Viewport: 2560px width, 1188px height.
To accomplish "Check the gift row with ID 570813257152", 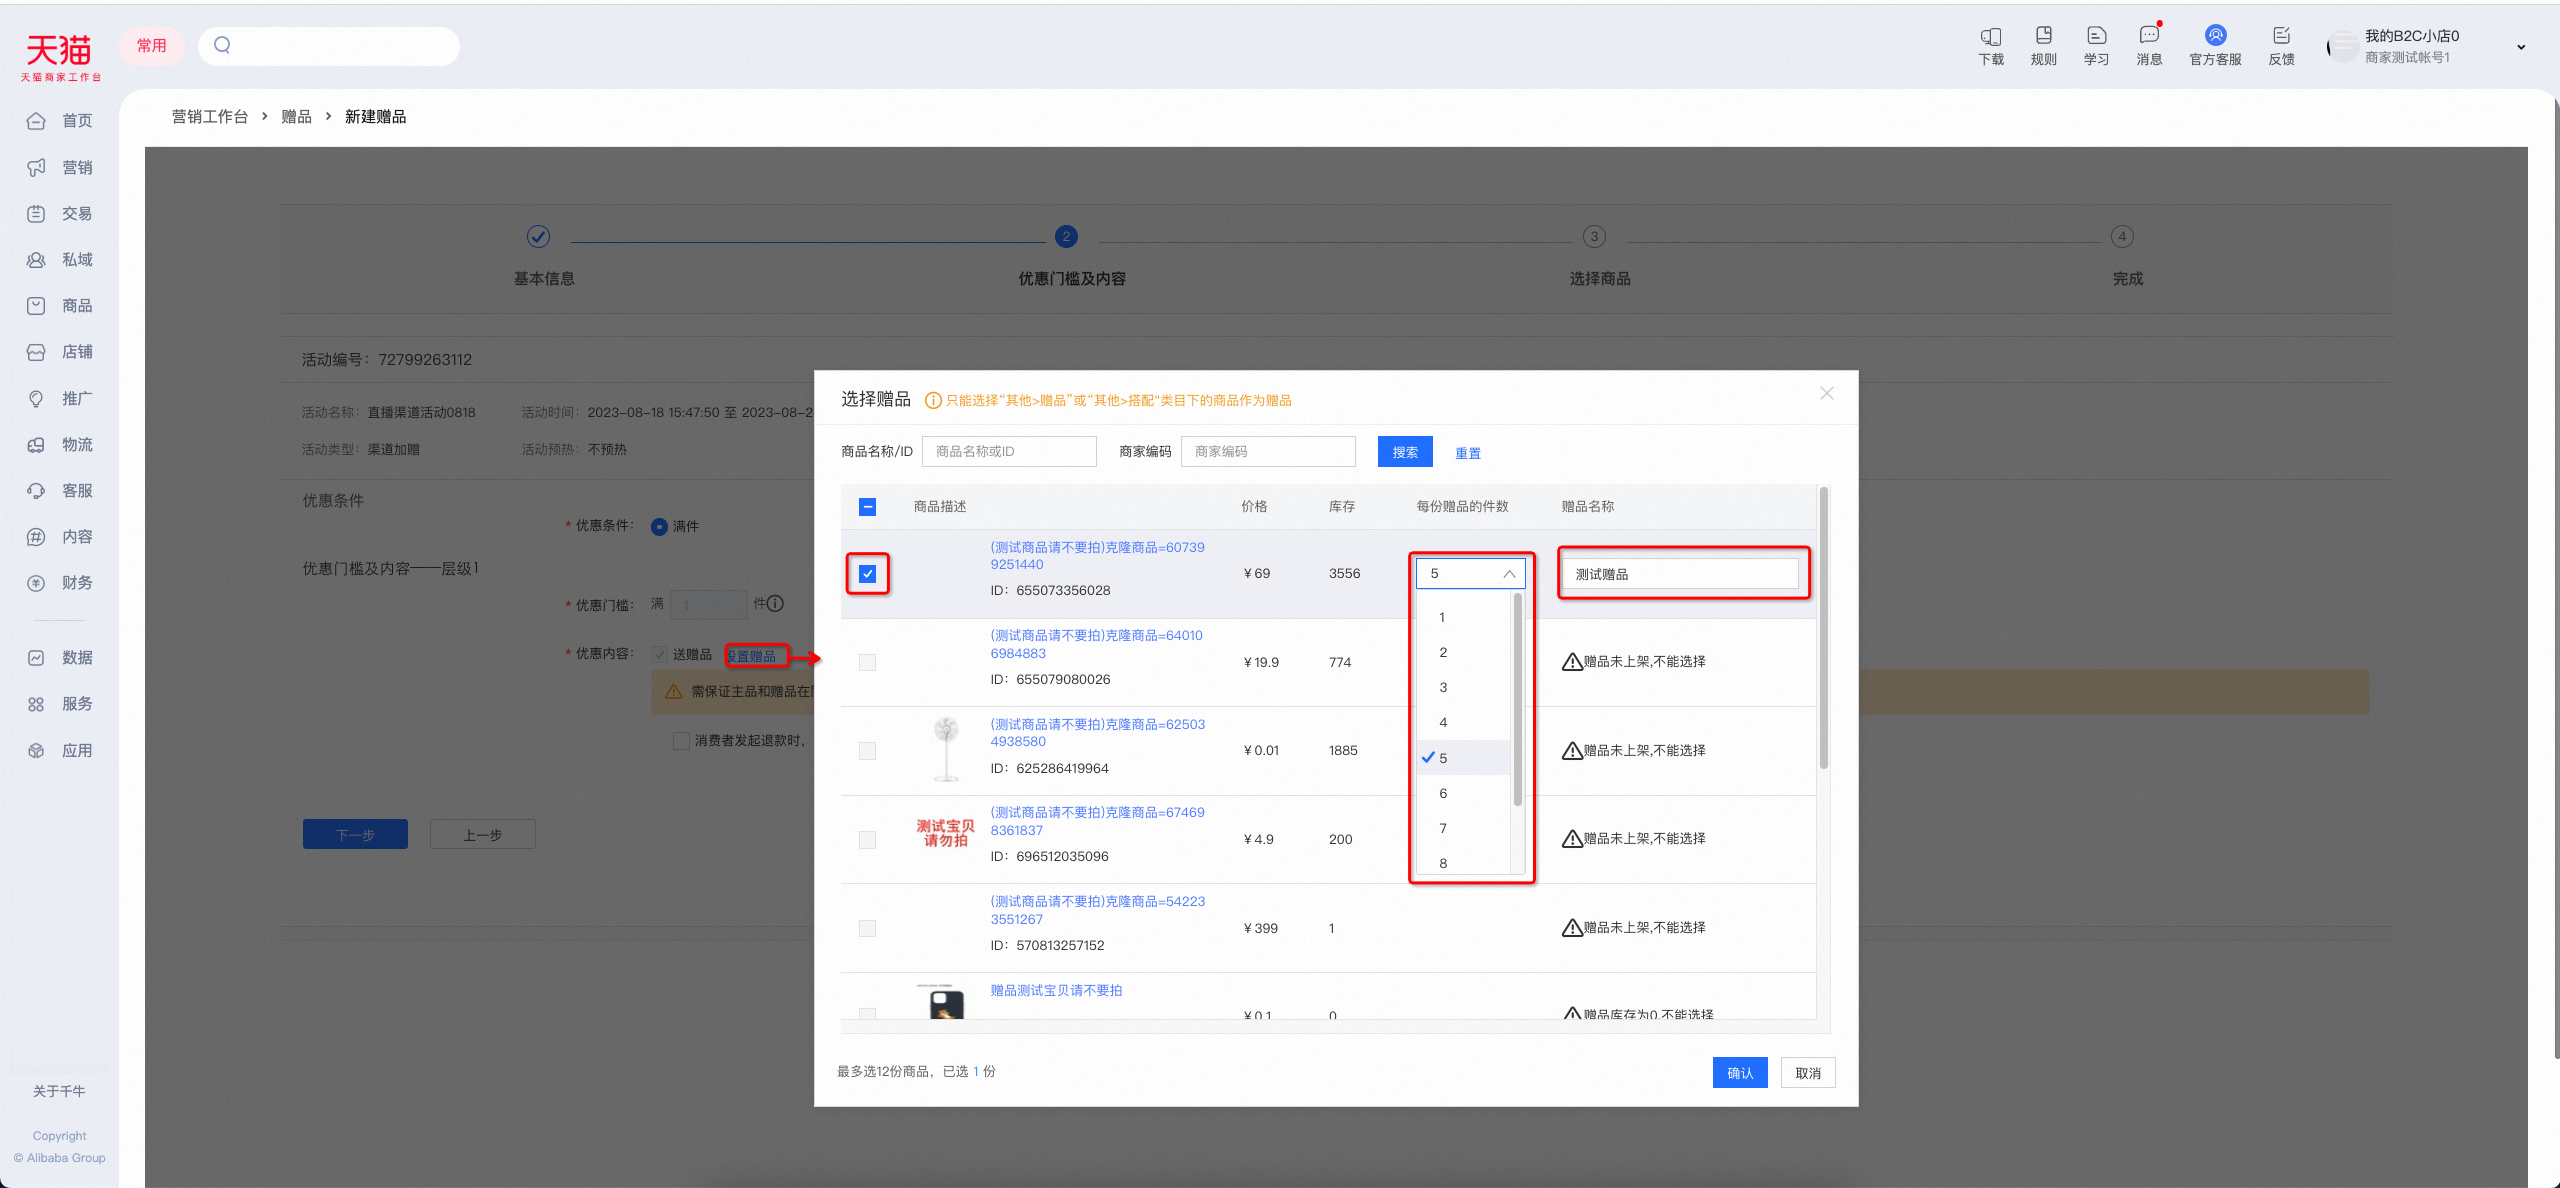I will 867,928.
